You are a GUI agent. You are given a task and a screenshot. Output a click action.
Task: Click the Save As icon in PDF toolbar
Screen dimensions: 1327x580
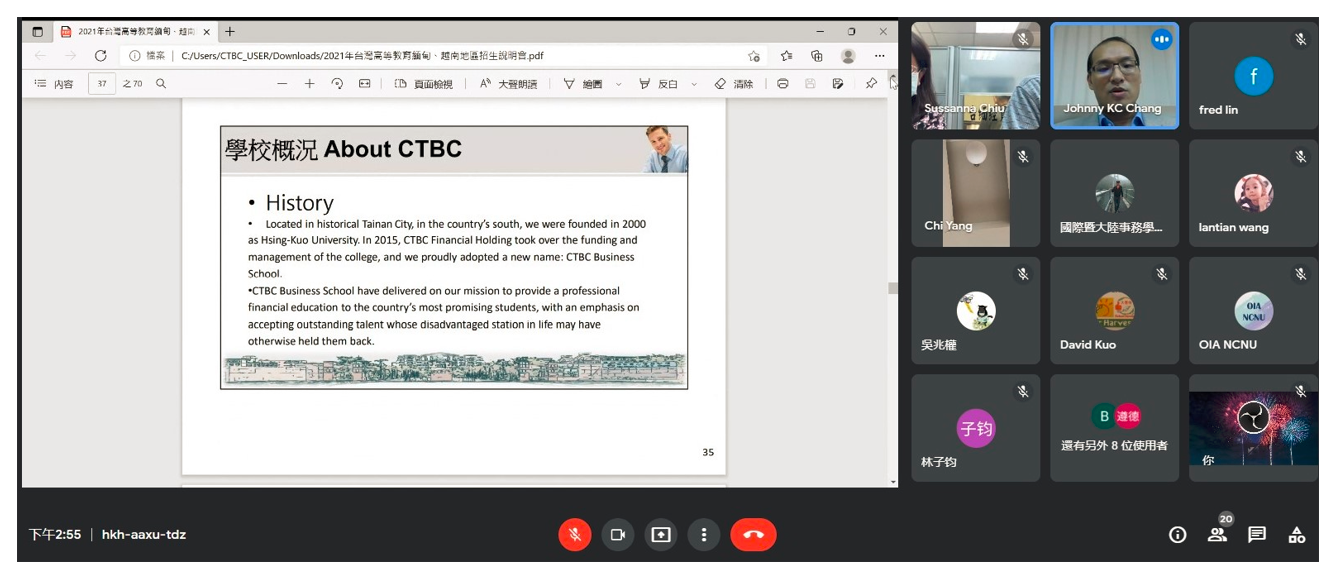pyautogui.click(x=838, y=84)
